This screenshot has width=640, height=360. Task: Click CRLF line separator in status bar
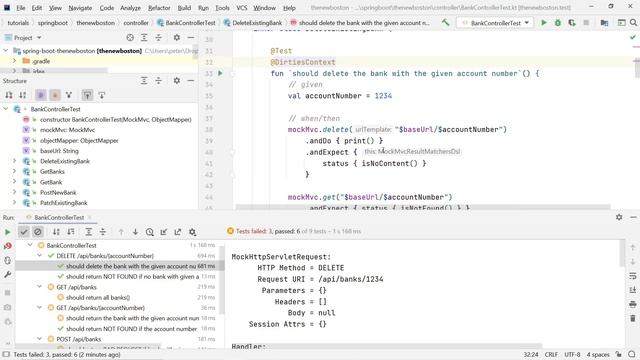pyautogui.click(x=551, y=355)
